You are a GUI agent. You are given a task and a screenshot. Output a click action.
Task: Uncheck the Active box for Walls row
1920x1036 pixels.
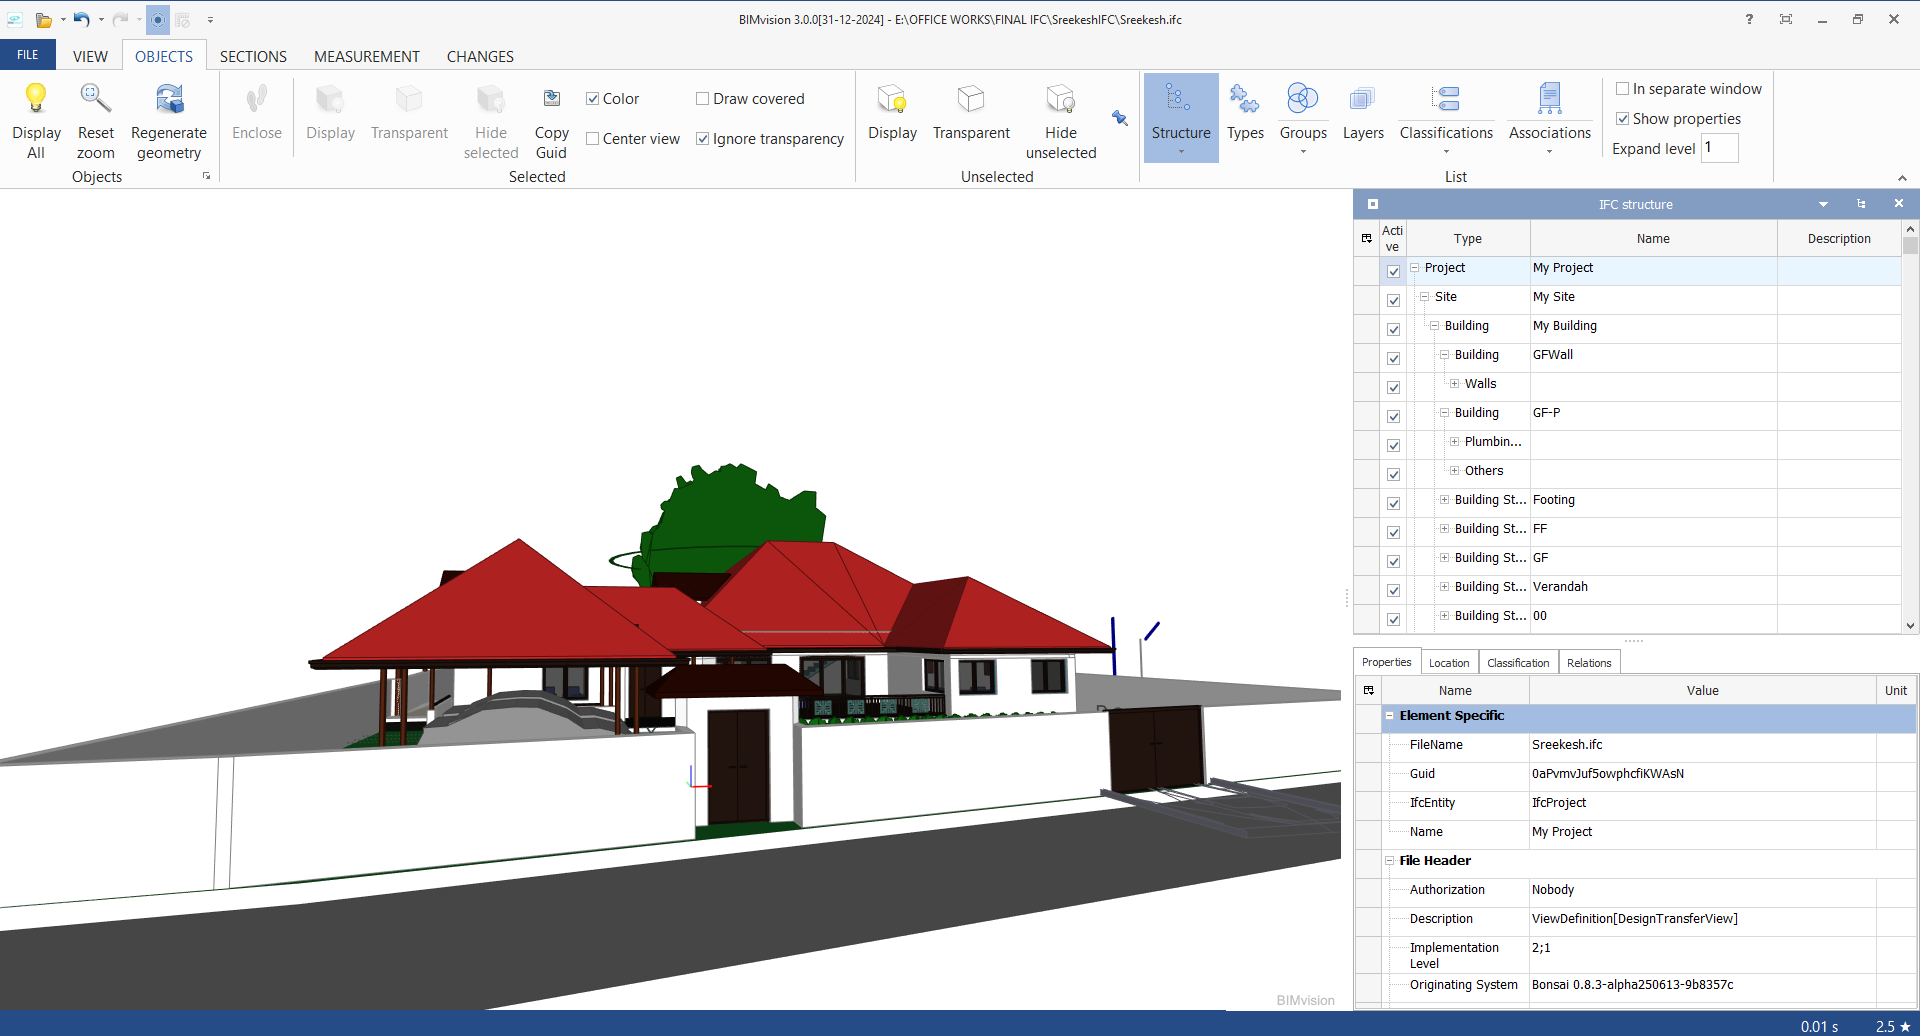1393,387
